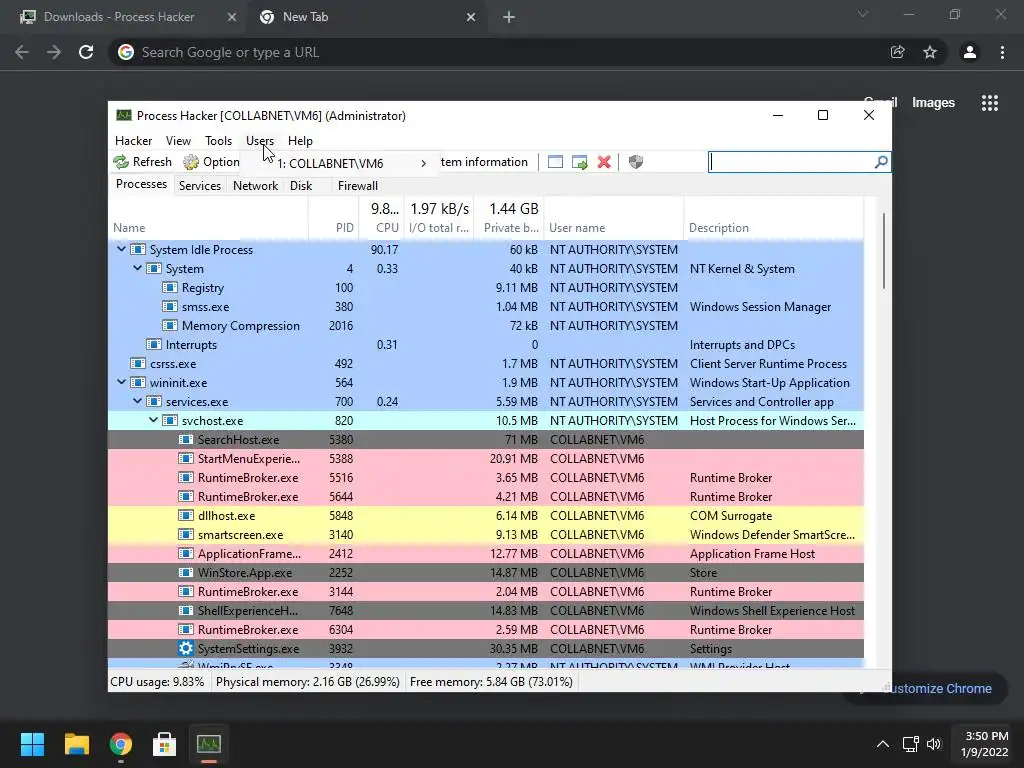Image resolution: width=1024 pixels, height=768 pixels.
Task: Reload the page in Chrome
Action: [x=86, y=52]
